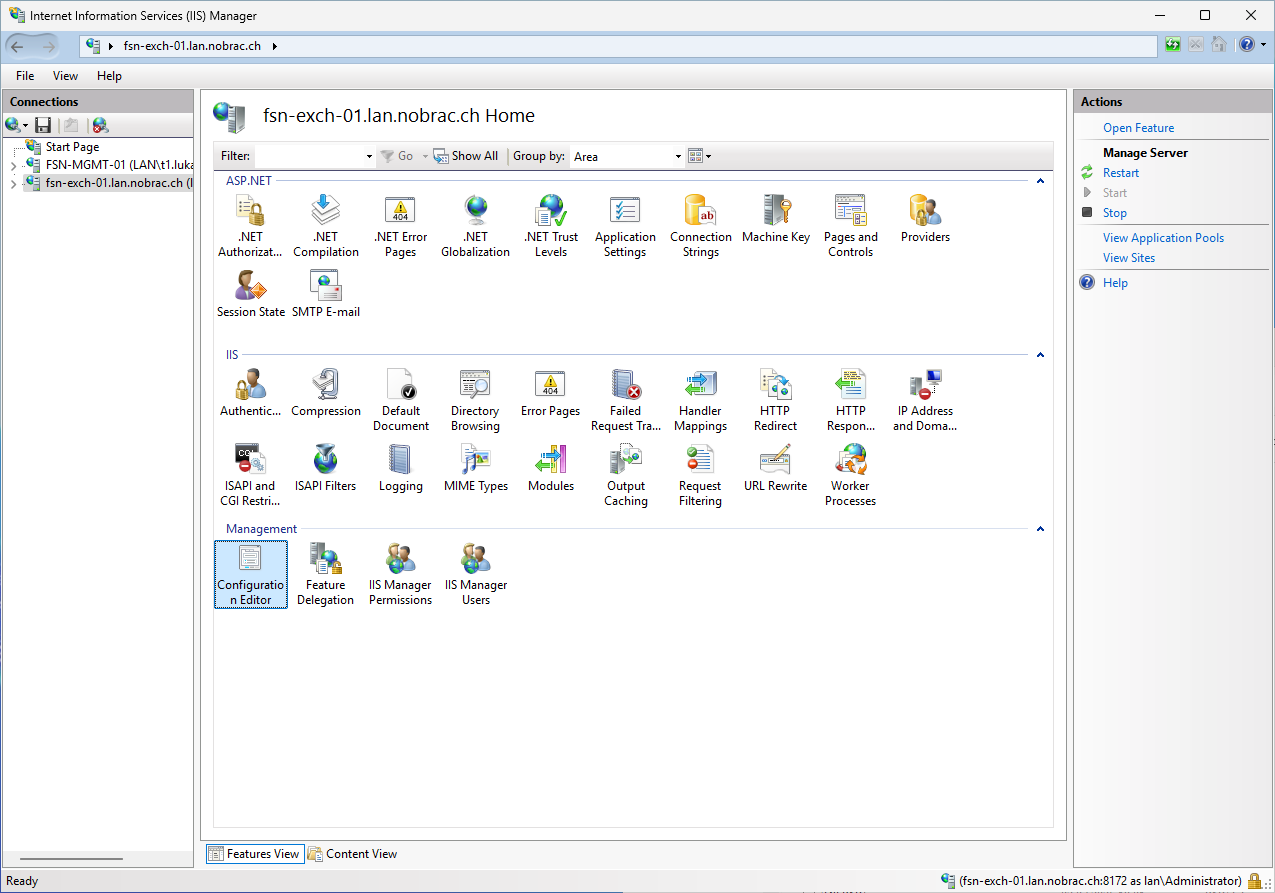Click Open Feature action link

[x=1138, y=128]
